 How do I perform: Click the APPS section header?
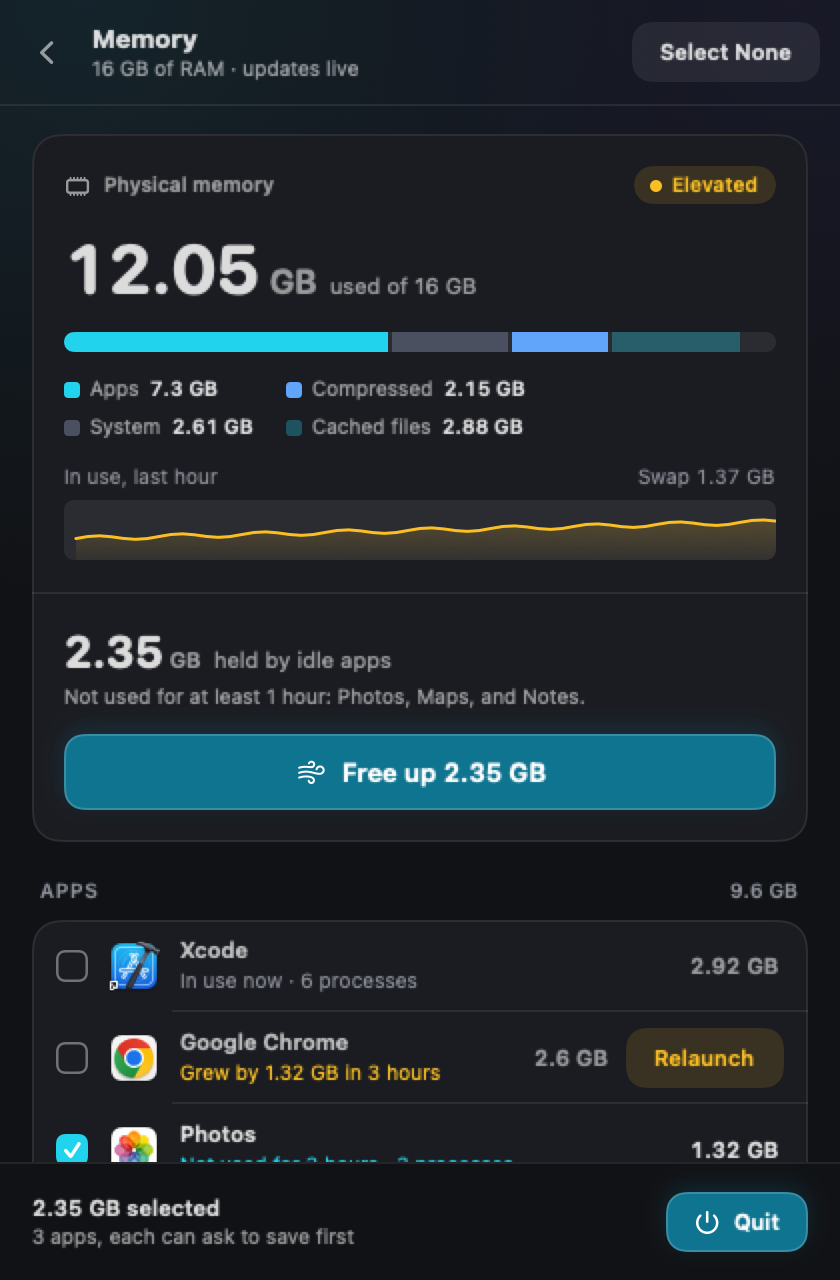(69, 891)
